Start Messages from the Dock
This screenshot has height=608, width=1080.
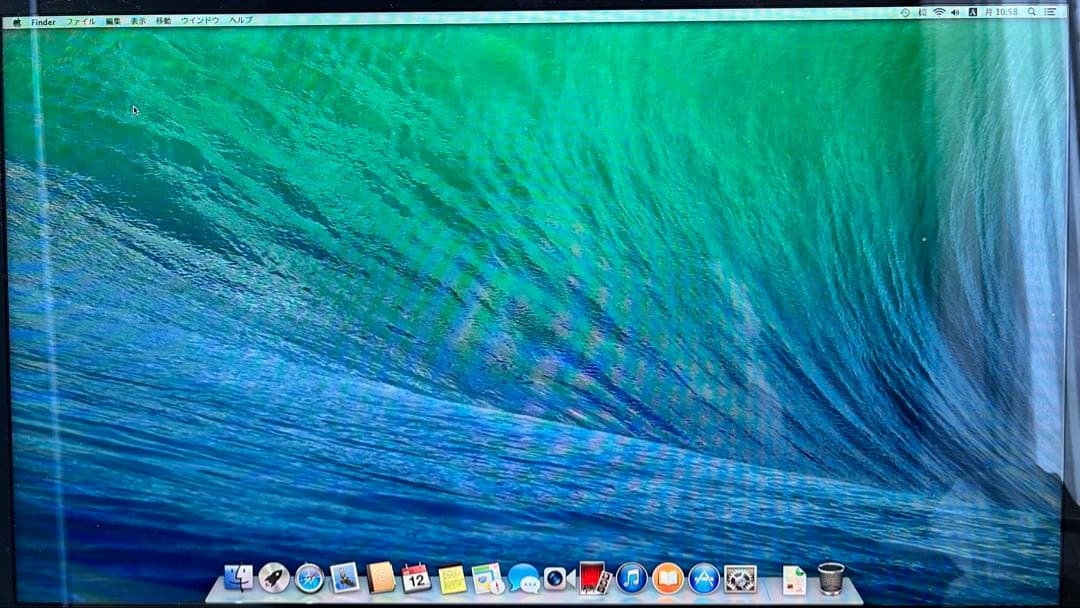click(524, 578)
